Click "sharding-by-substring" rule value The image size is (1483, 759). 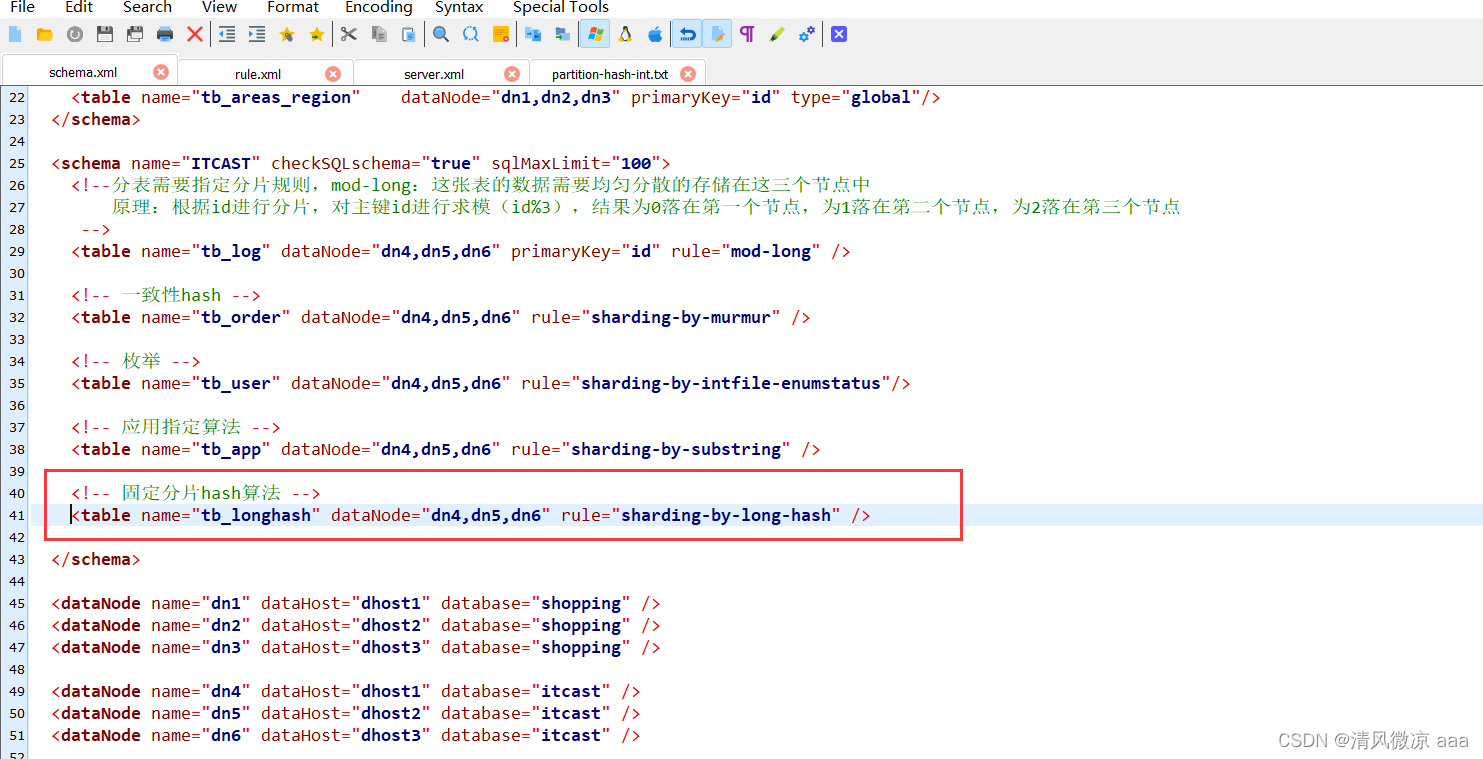point(676,449)
